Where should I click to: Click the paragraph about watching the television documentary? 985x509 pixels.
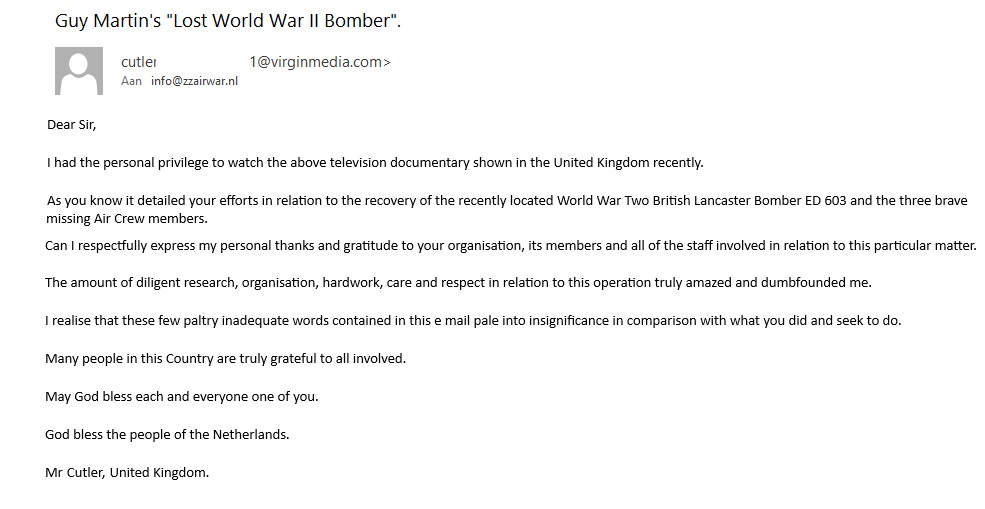click(375, 162)
